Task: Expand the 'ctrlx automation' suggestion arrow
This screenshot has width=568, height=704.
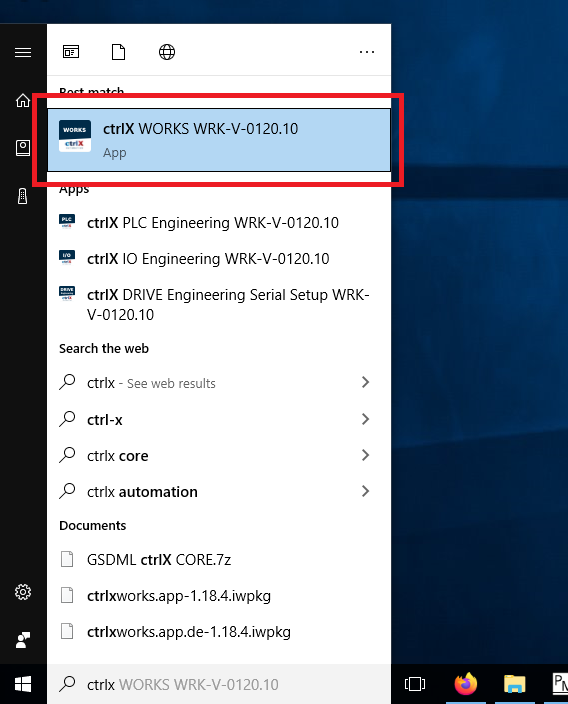Action: click(x=365, y=491)
